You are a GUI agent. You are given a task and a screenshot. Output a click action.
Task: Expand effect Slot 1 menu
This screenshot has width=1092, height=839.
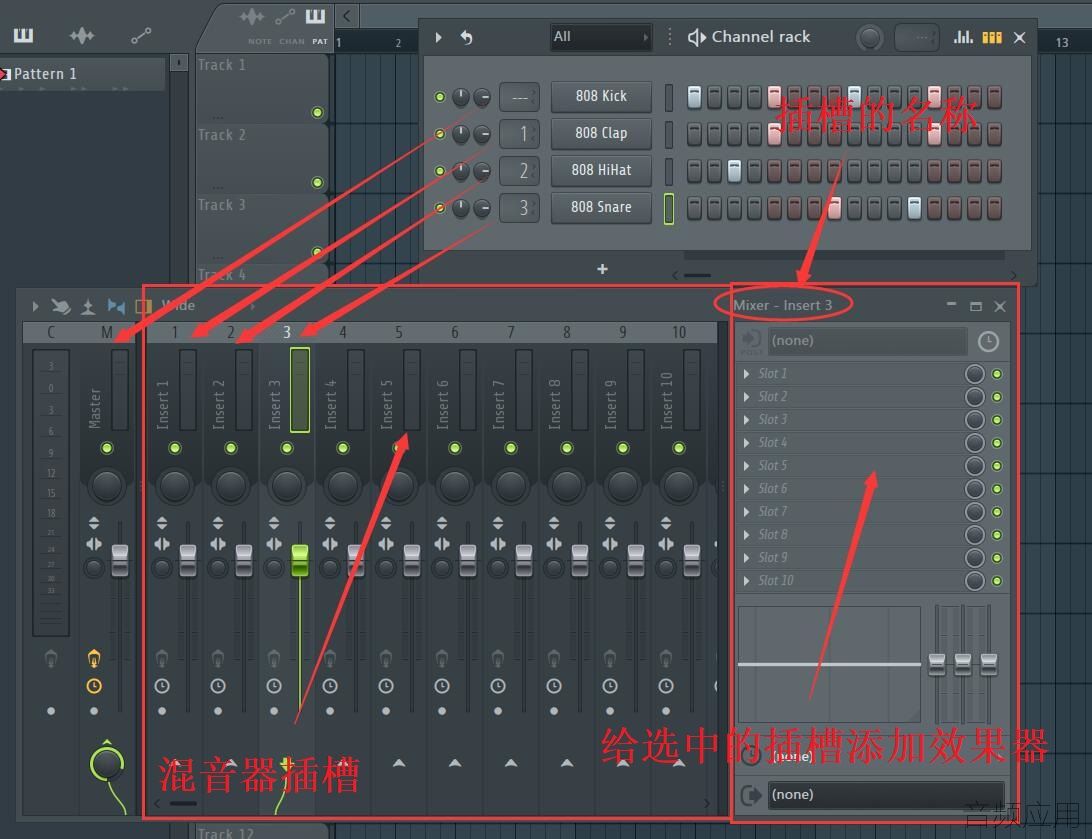coord(747,374)
